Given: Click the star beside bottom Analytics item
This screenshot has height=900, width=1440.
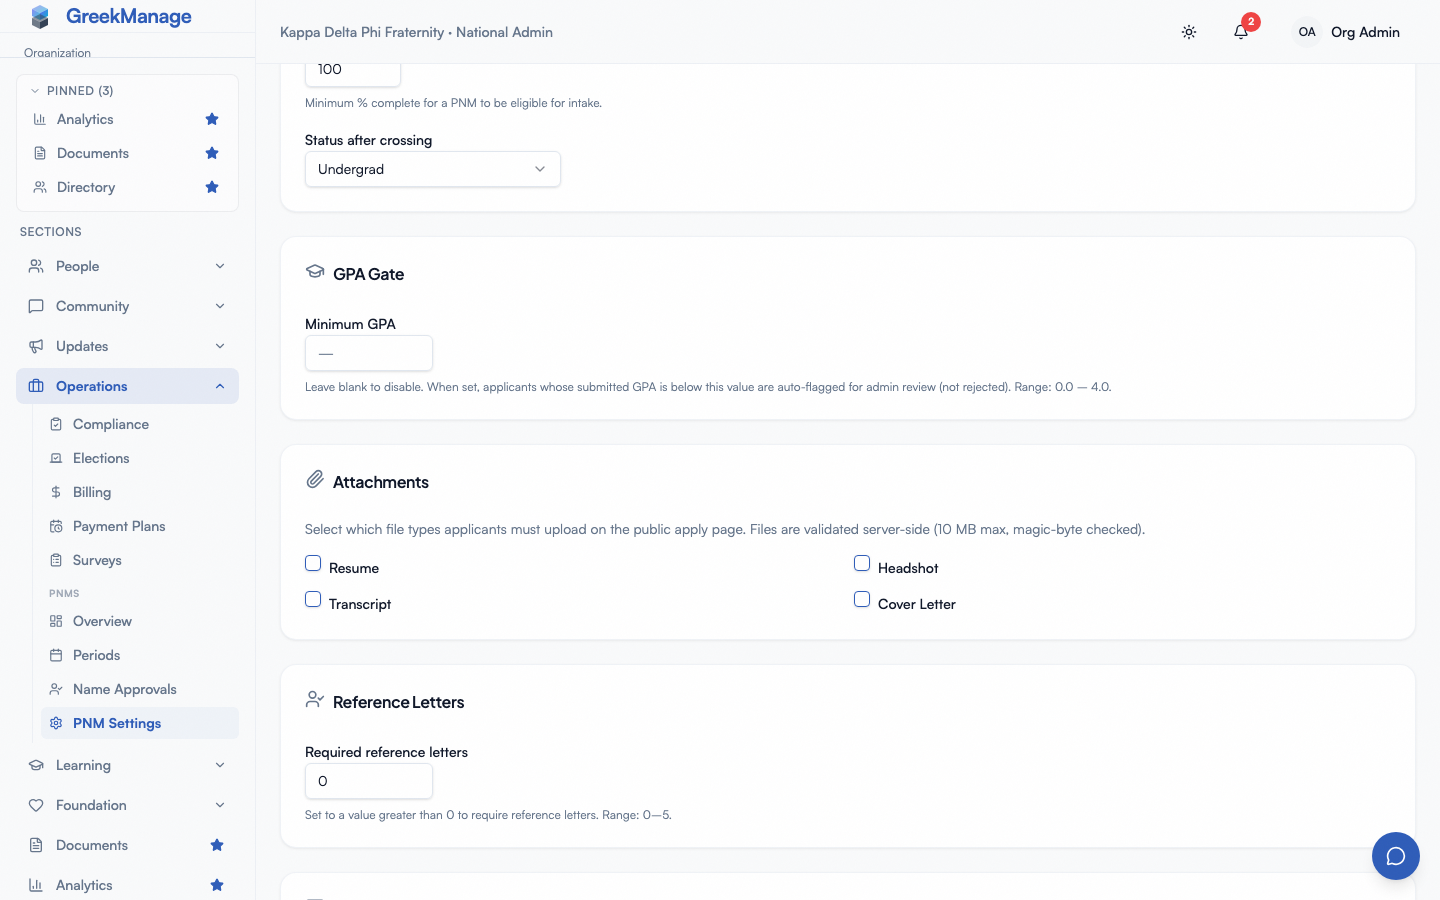Looking at the screenshot, I should pos(217,885).
